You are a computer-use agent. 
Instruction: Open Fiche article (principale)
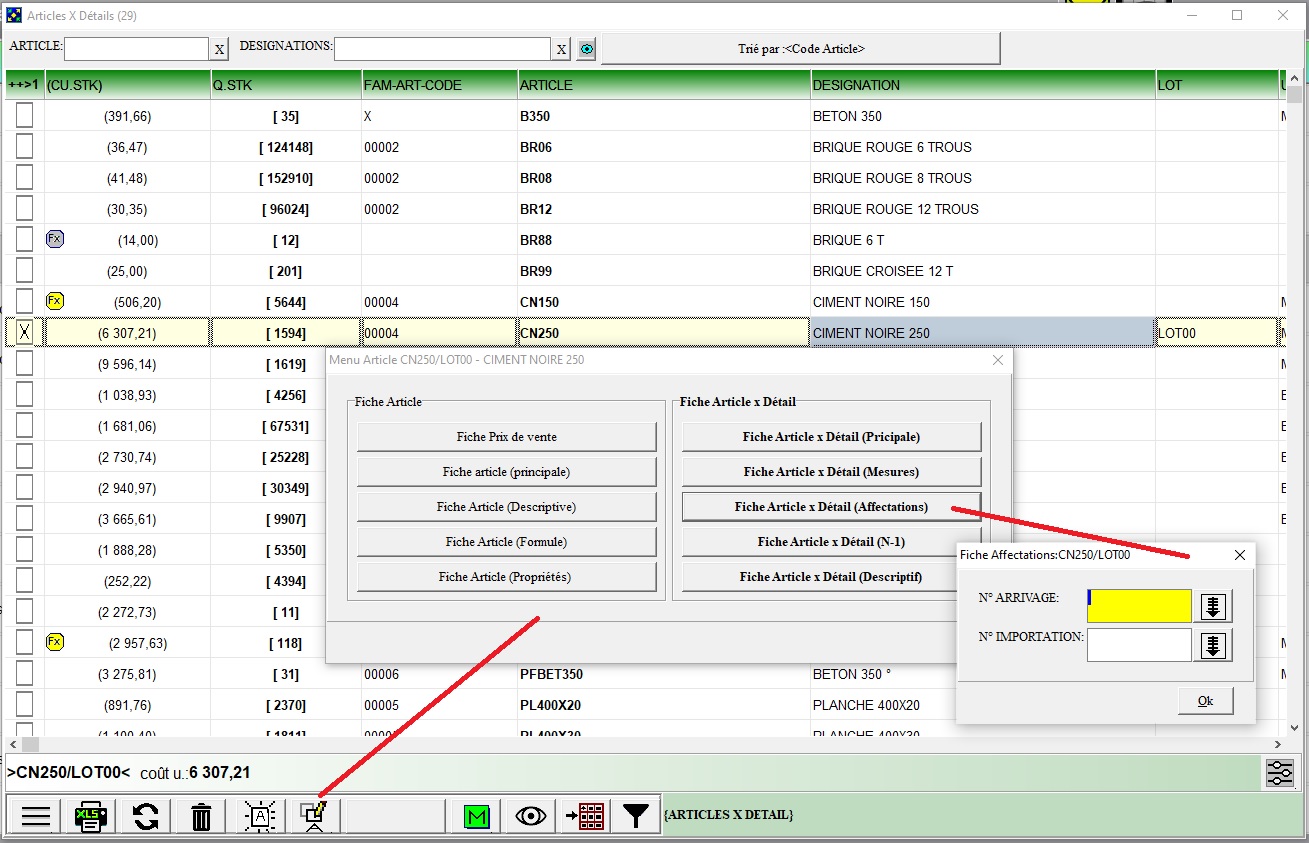(x=506, y=472)
